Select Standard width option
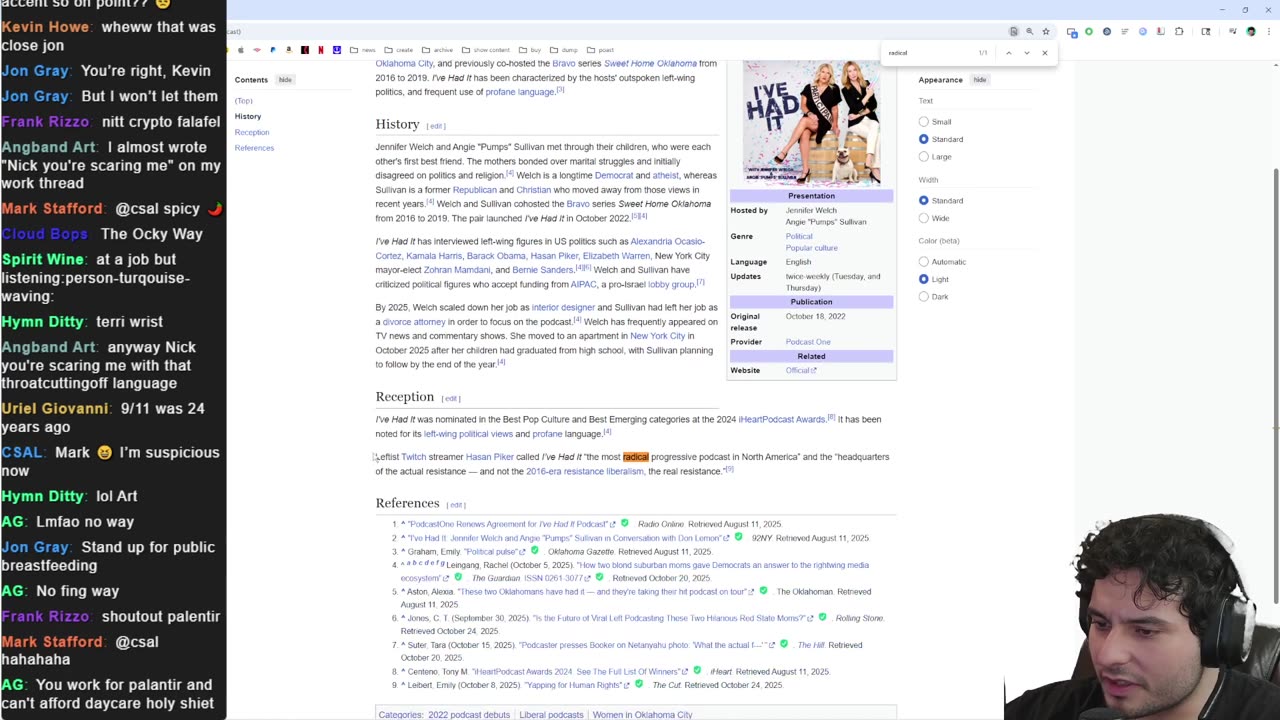The width and height of the screenshot is (1280, 720). (923, 200)
